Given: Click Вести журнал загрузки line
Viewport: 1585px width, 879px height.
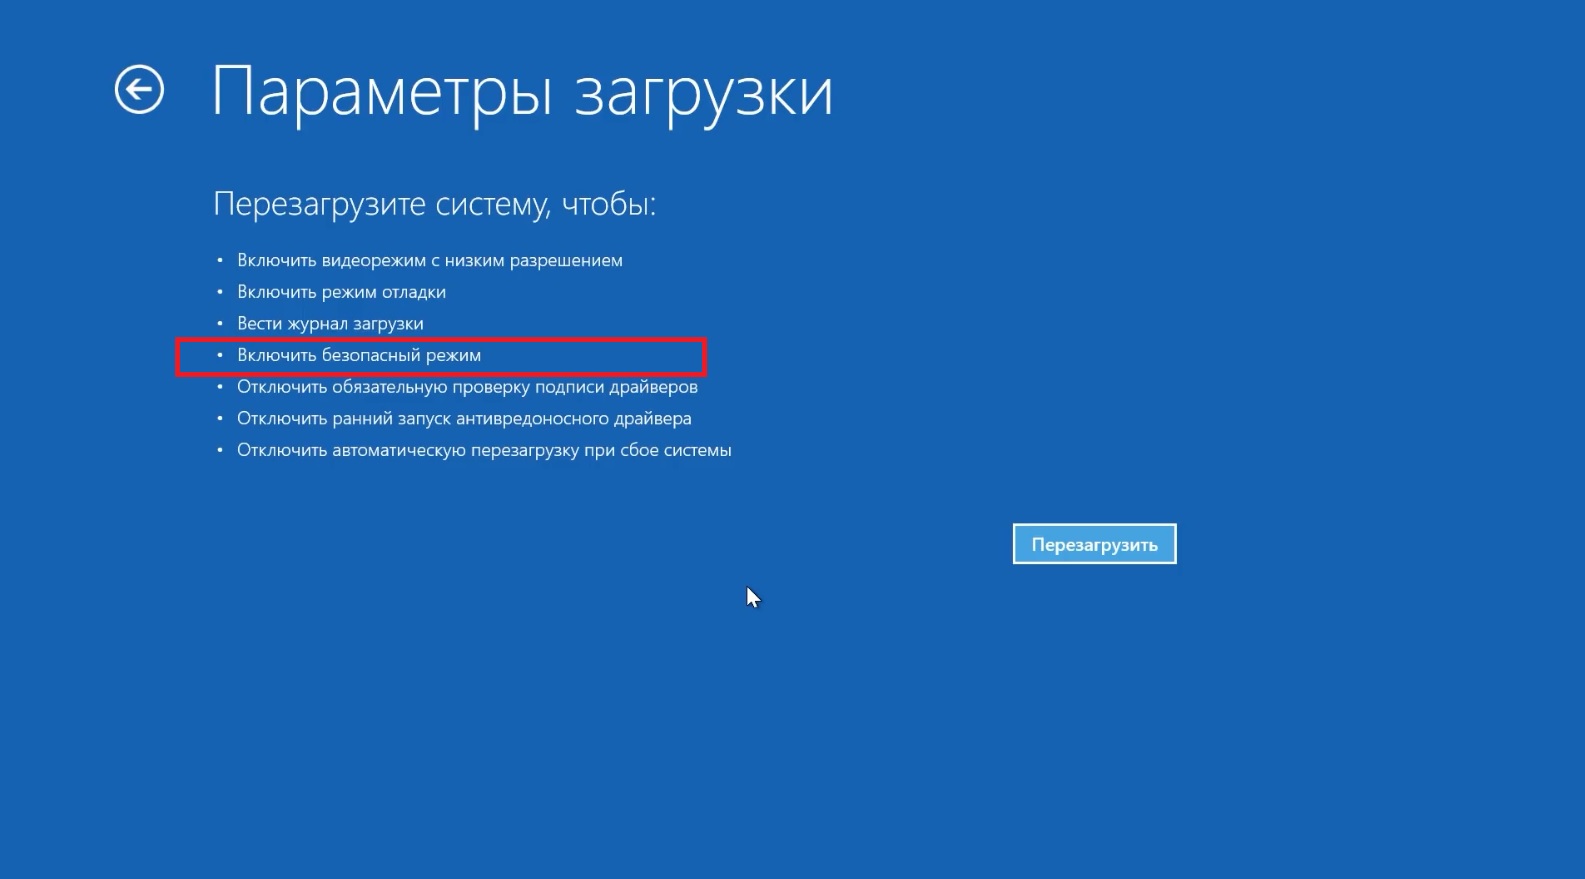Looking at the screenshot, I should [330, 324].
